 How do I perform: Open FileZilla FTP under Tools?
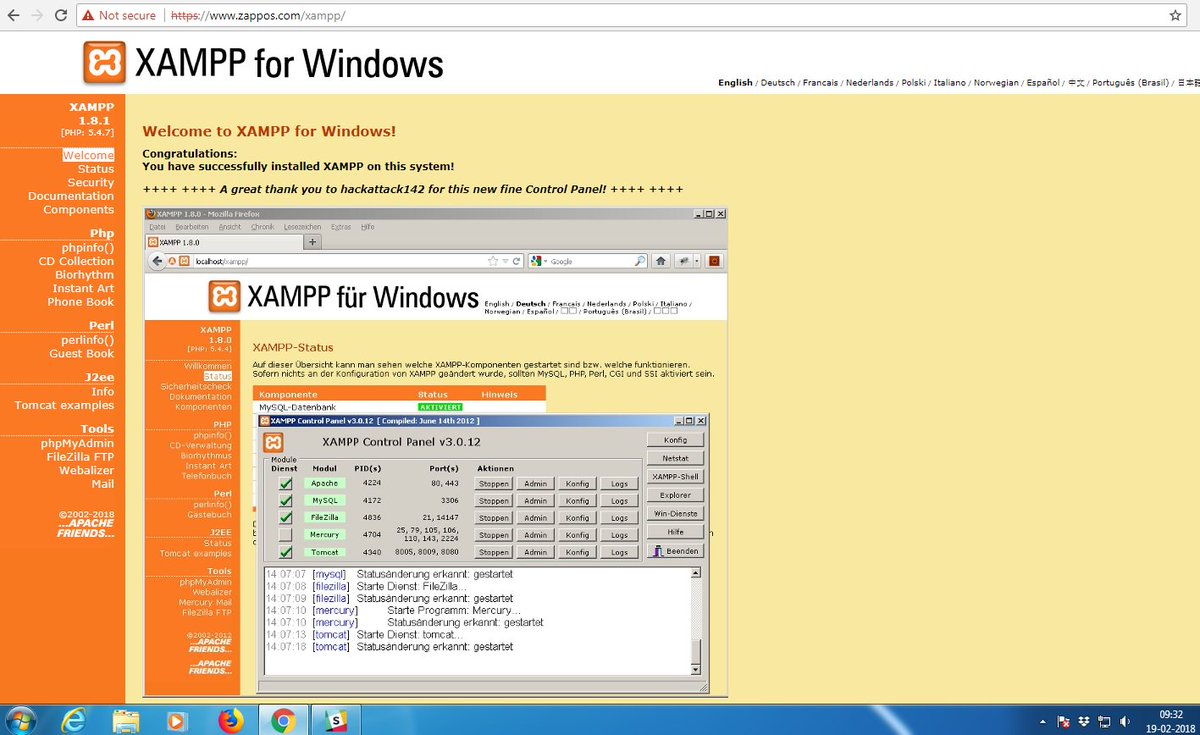point(80,457)
